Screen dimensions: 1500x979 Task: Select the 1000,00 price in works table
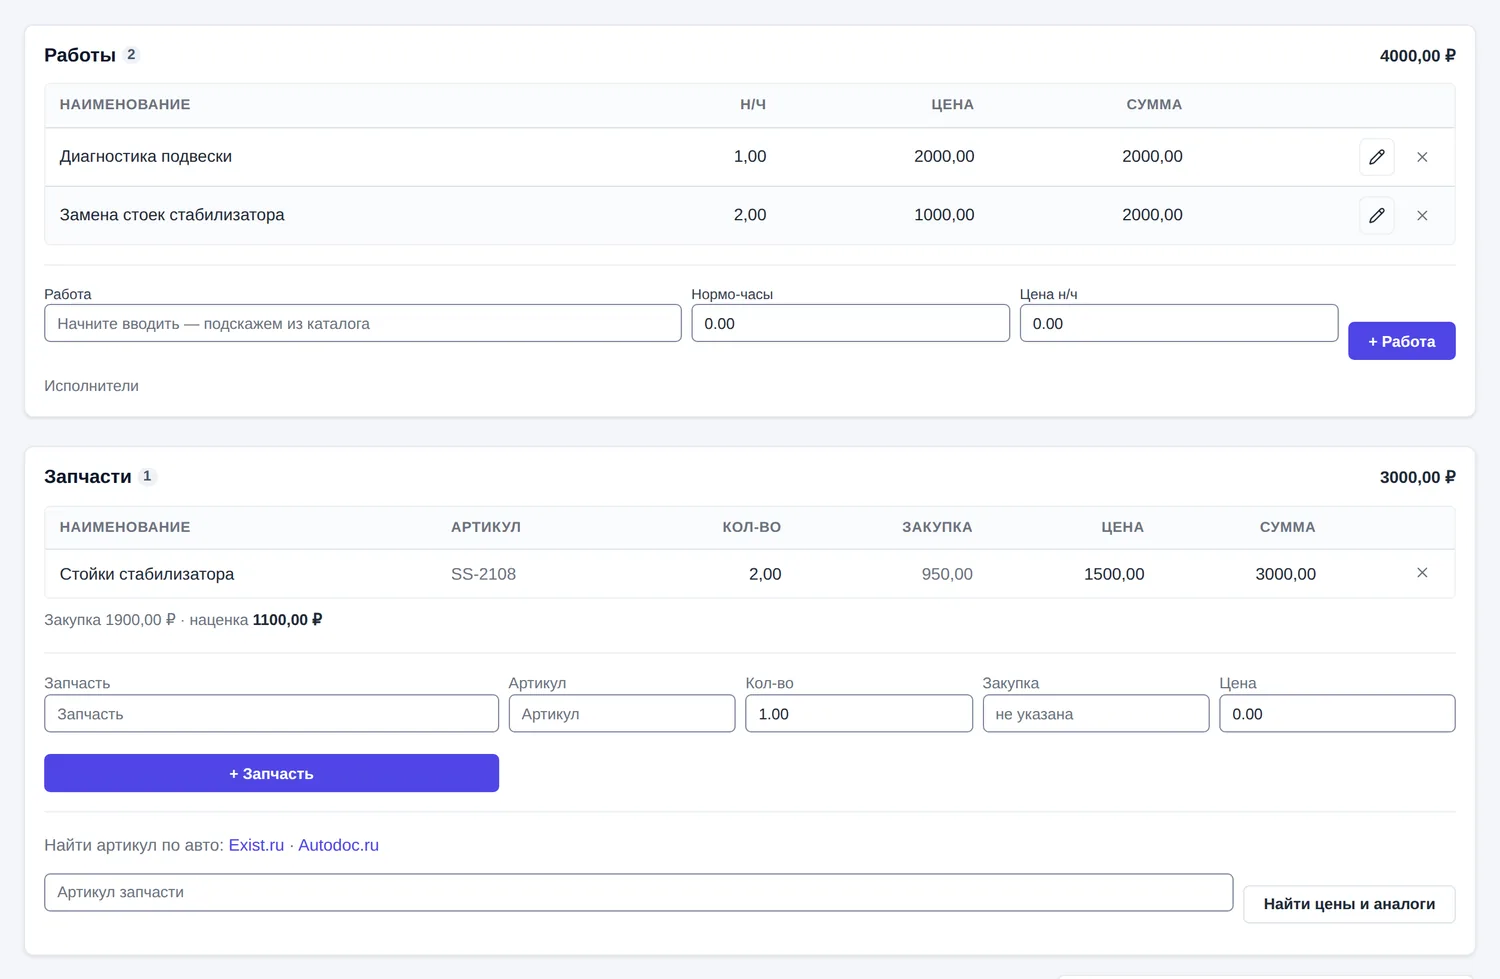click(x=944, y=215)
